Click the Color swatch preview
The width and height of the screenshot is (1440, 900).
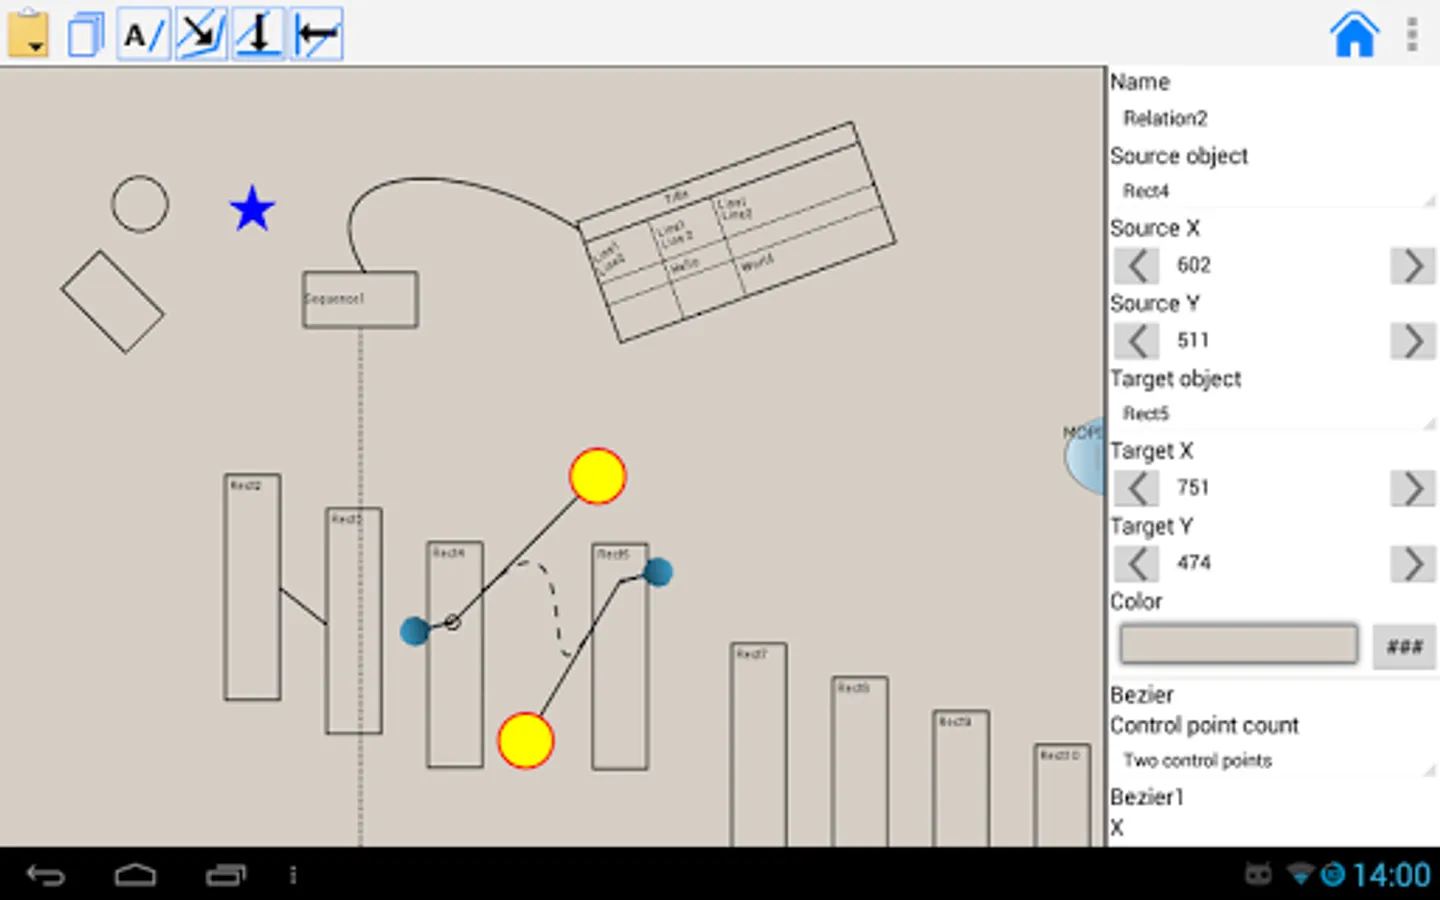(x=1238, y=644)
